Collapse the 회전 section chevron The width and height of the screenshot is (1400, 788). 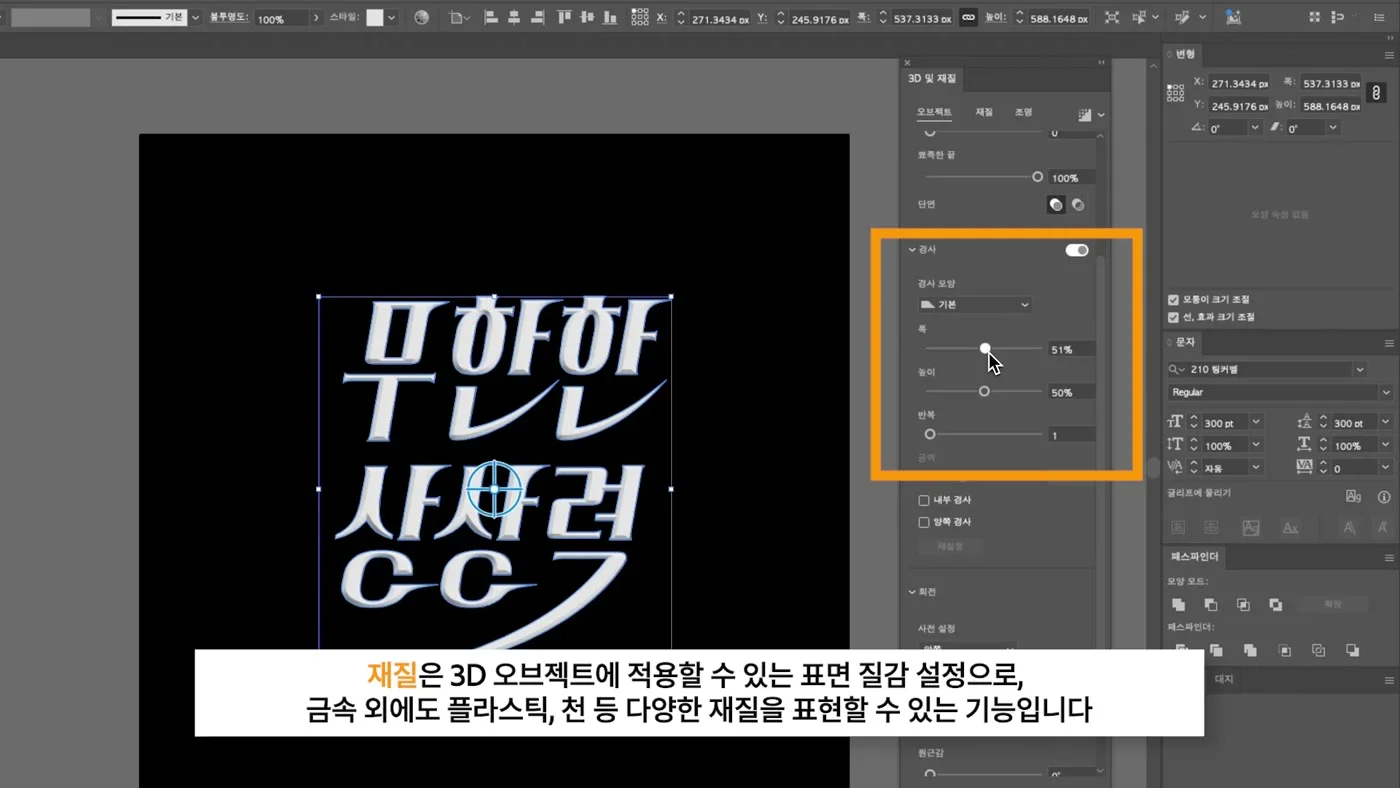coord(912,592)
